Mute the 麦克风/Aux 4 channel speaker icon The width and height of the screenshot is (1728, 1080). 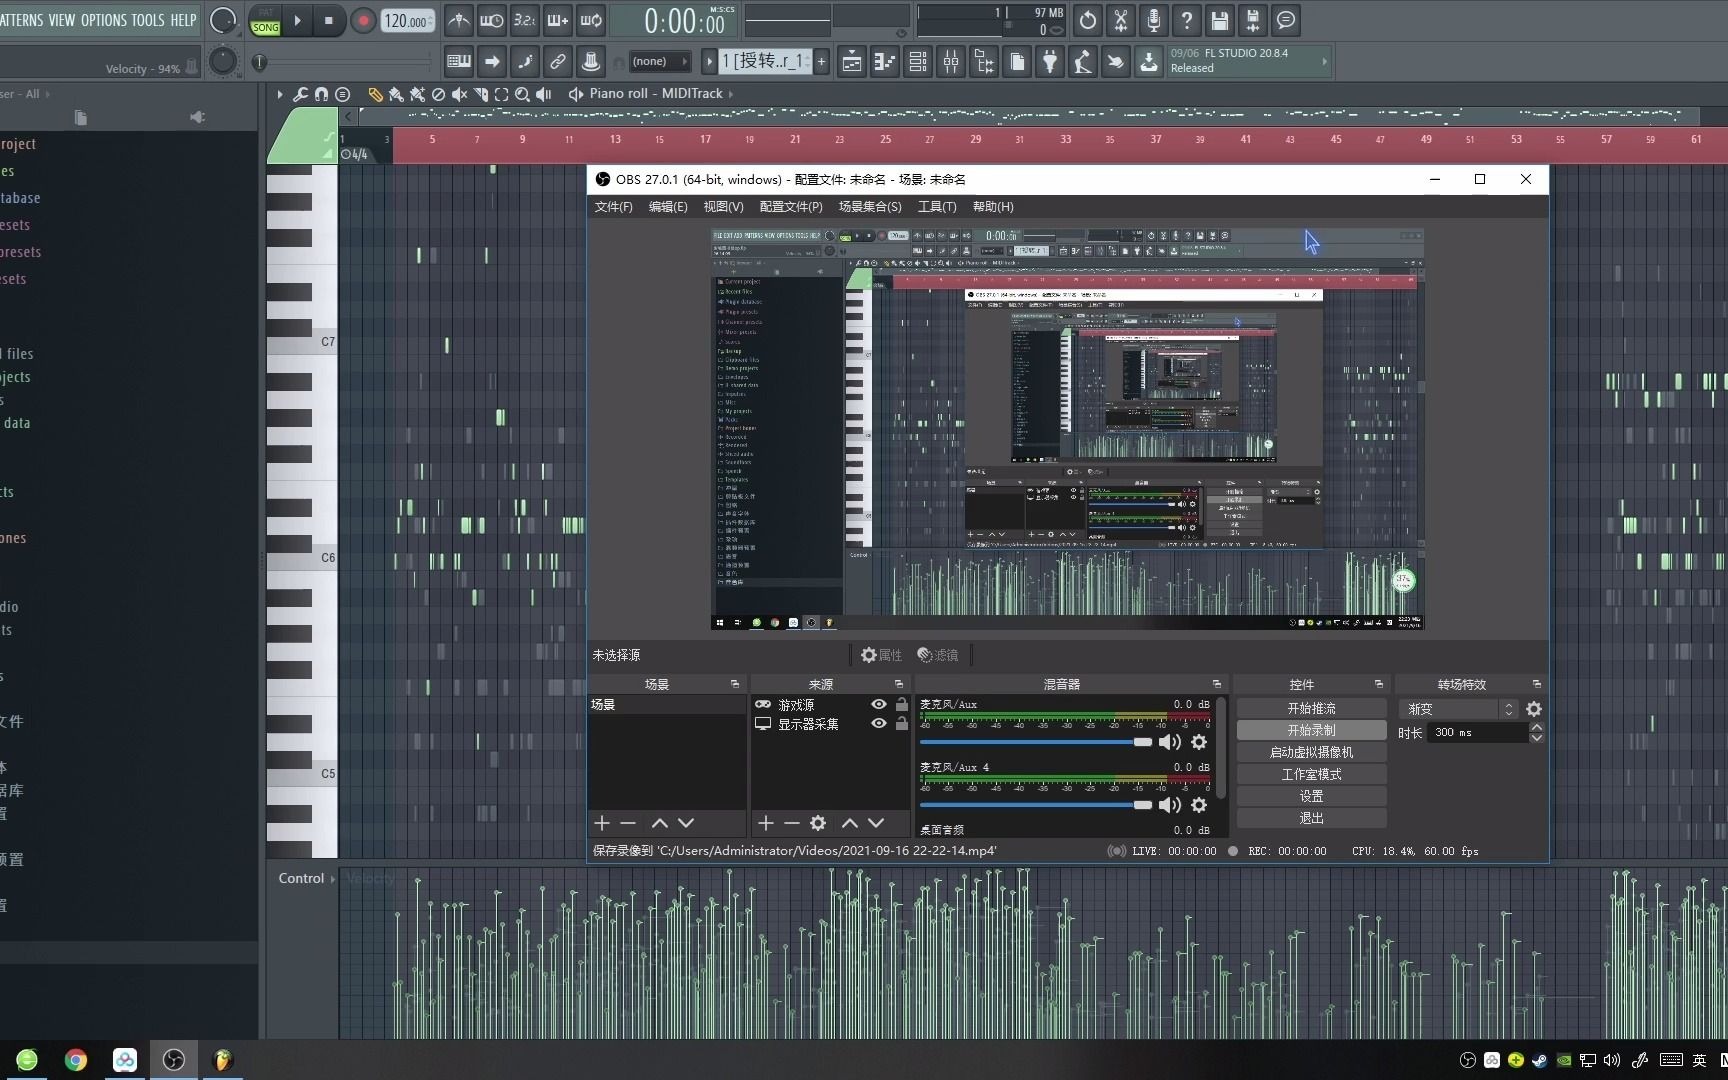coord(1169,805)
